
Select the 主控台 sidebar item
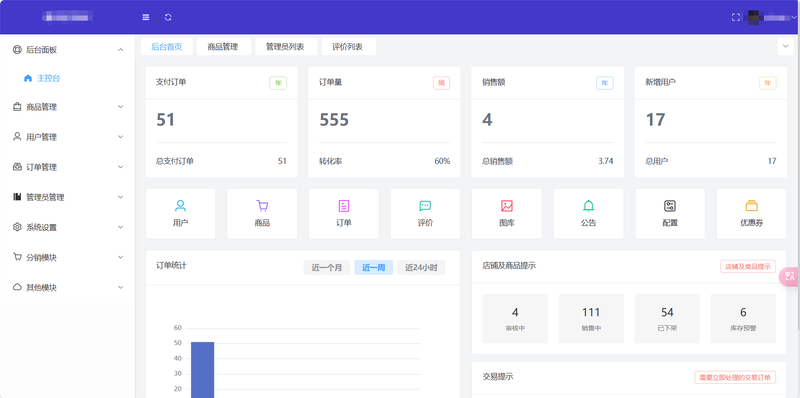pos(67,78)
